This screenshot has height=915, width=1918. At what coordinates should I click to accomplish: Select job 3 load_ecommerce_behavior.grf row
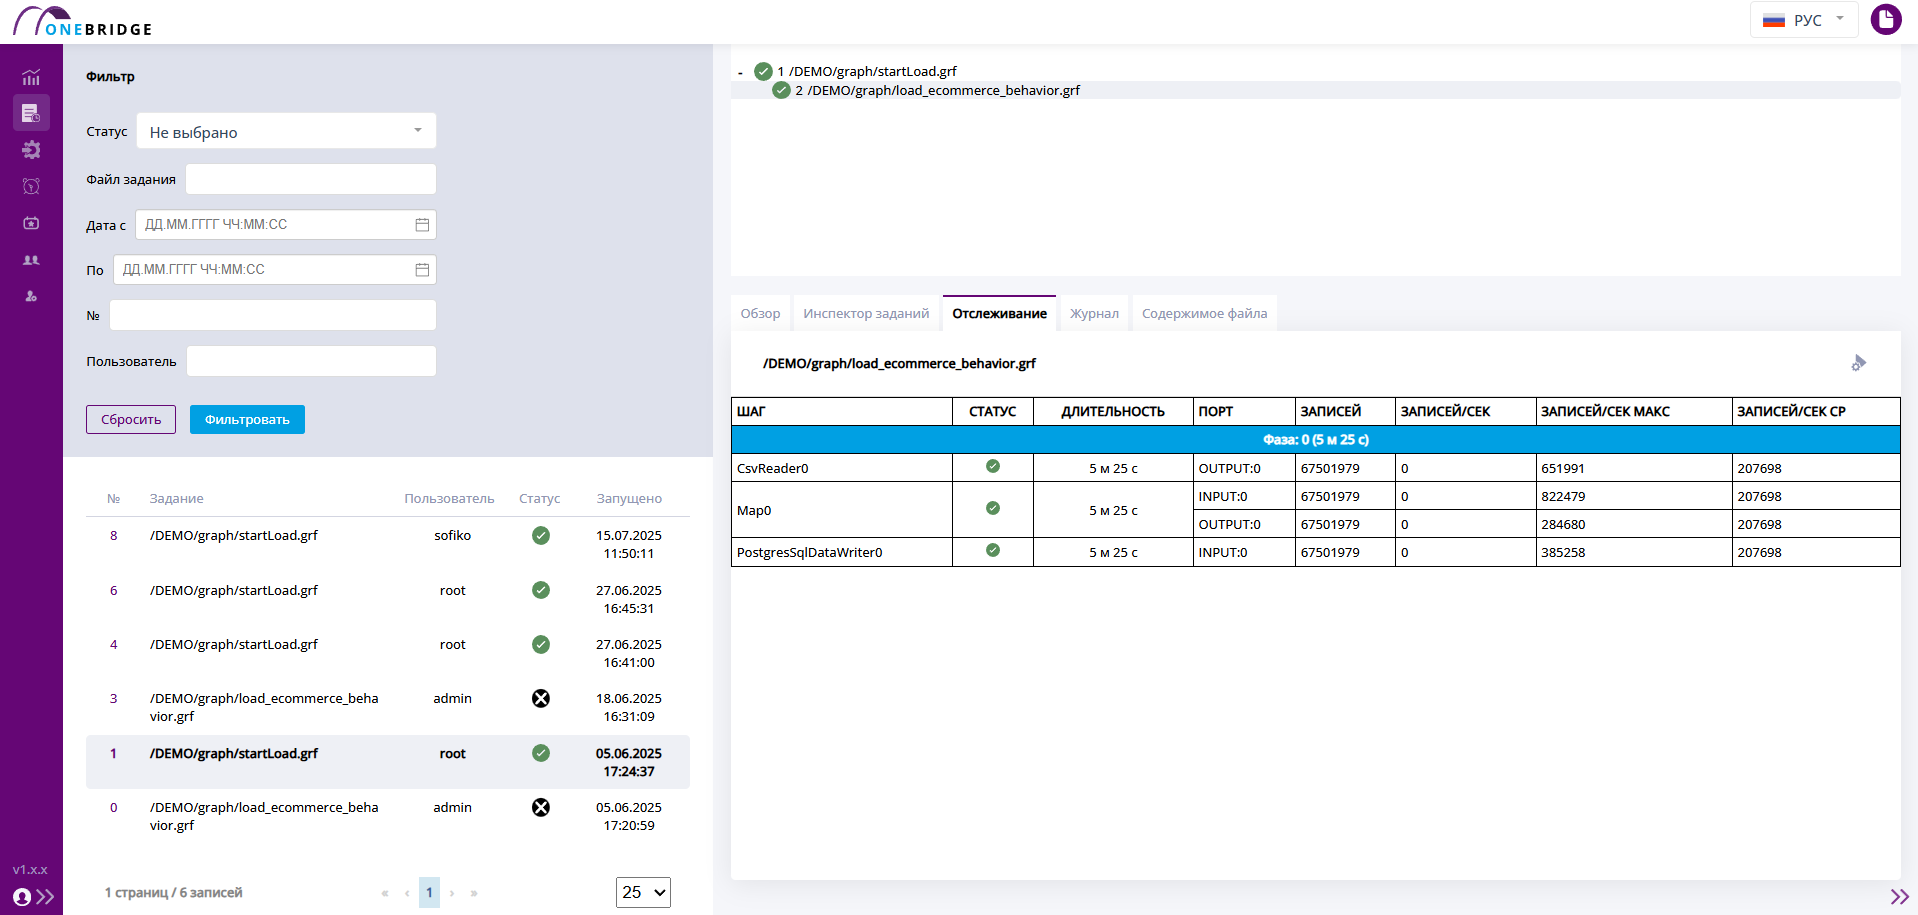pos(388,707)
